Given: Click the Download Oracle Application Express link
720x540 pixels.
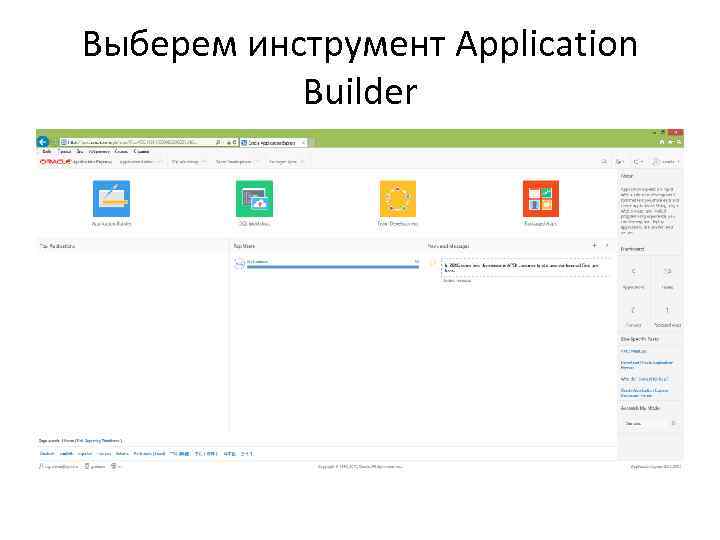Looking at the screenshot, I should (x=647, y=365).
